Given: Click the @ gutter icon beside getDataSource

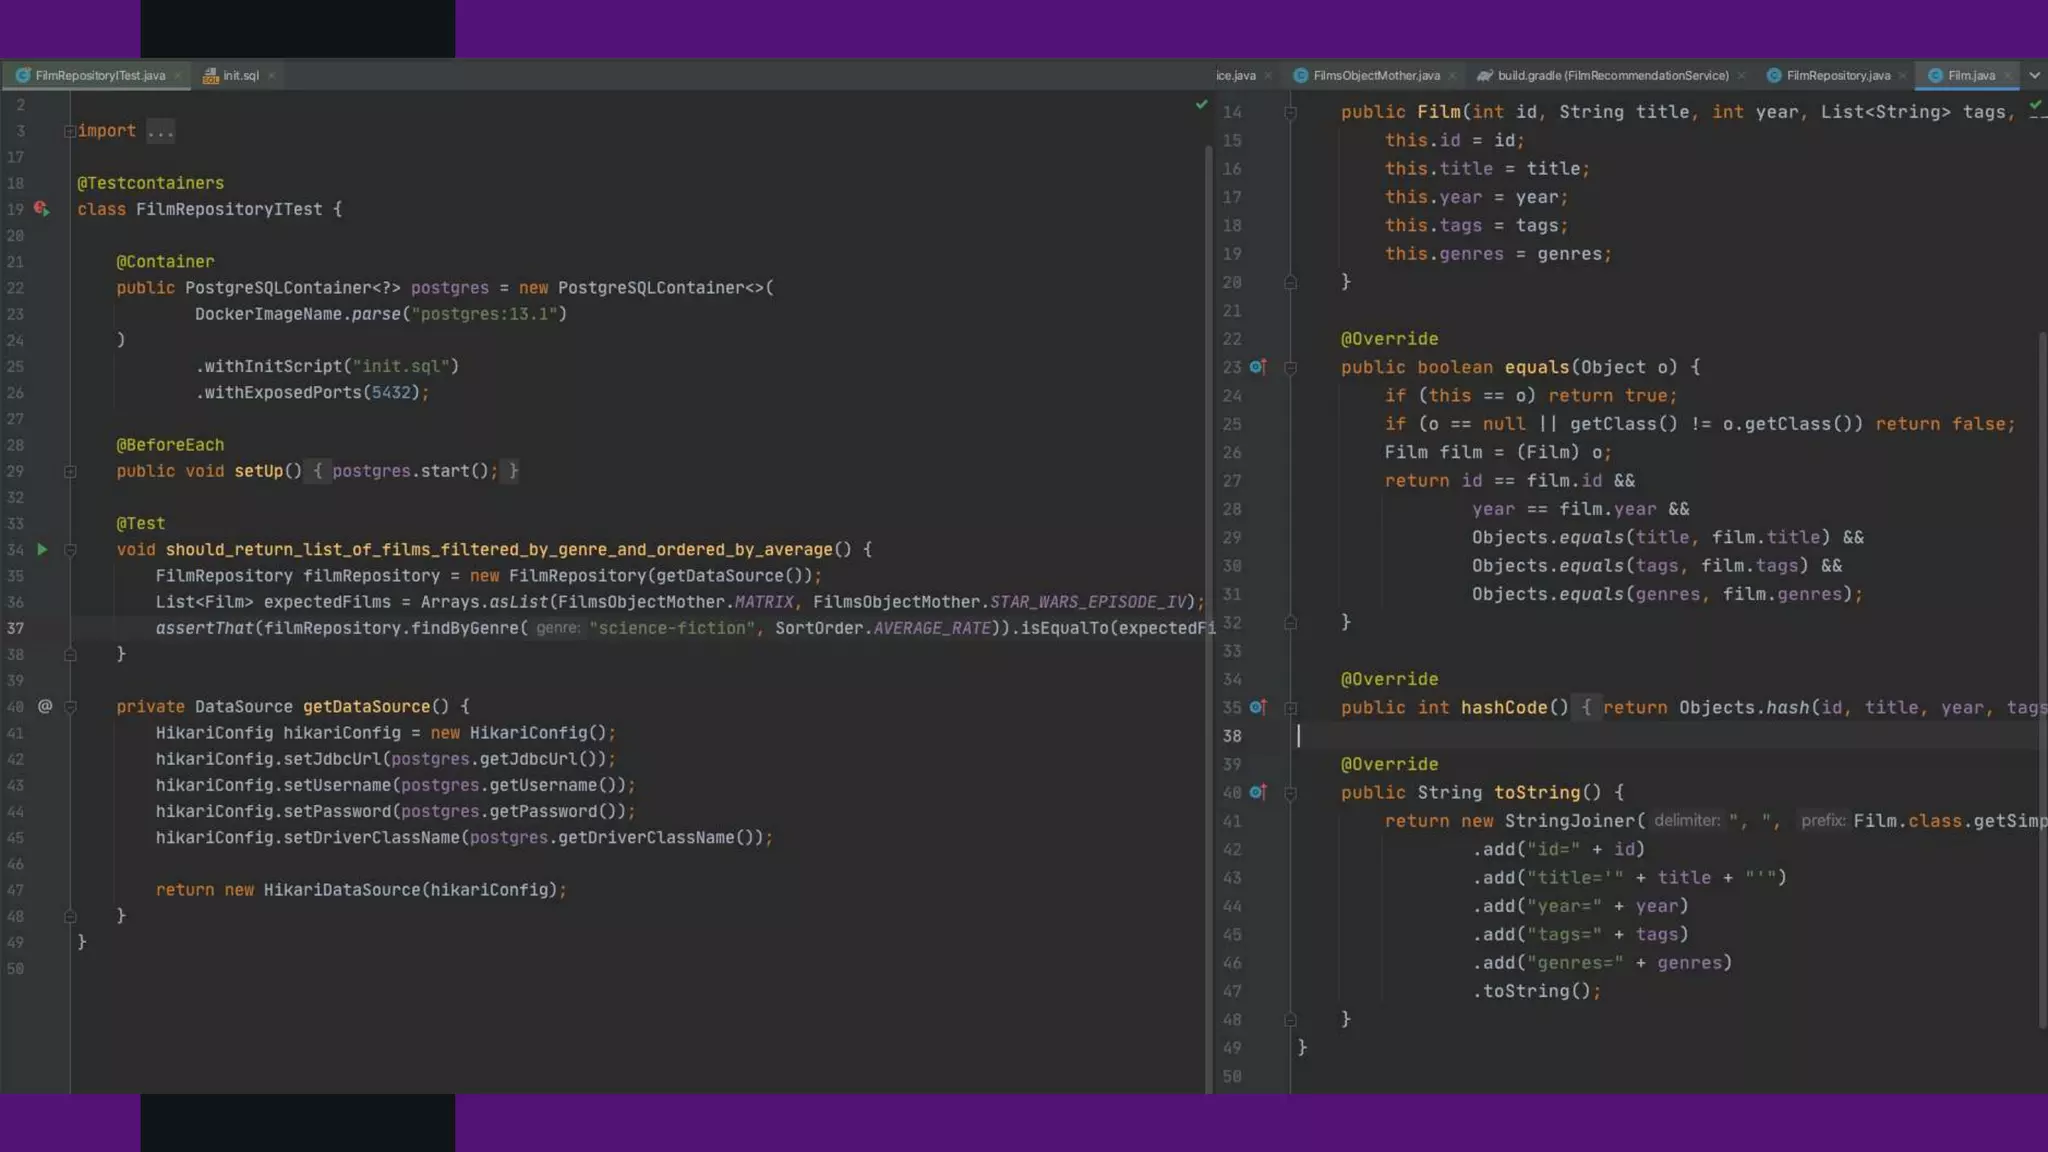Looking at the screenshot, I should [x=45, y=706].
